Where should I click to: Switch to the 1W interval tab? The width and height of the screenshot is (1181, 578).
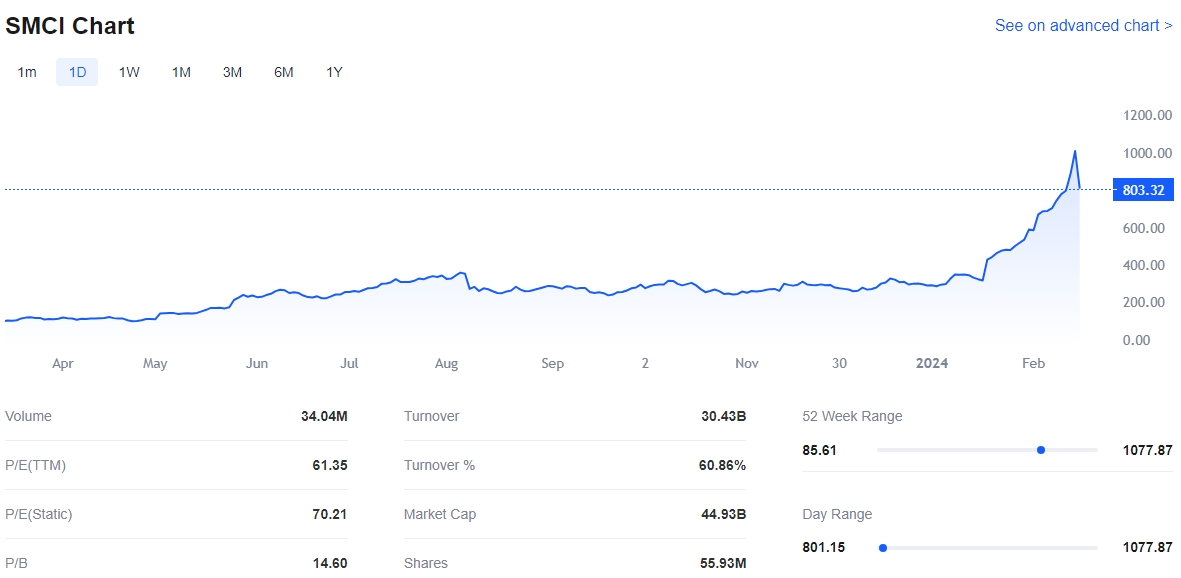[x=129, y=72]
